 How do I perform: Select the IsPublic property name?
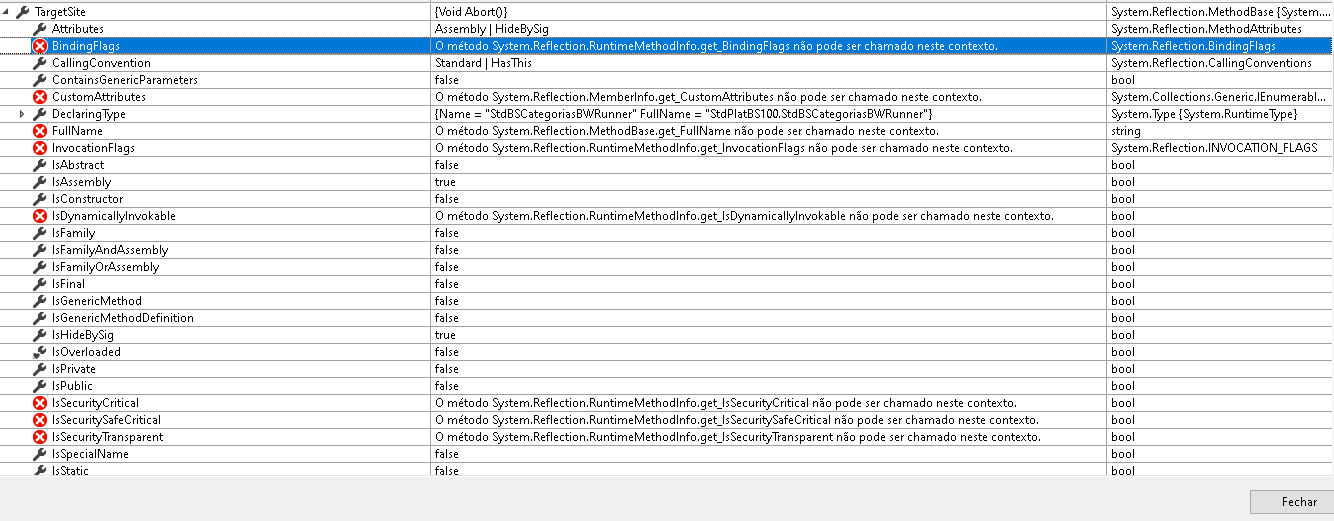[72, 386]
